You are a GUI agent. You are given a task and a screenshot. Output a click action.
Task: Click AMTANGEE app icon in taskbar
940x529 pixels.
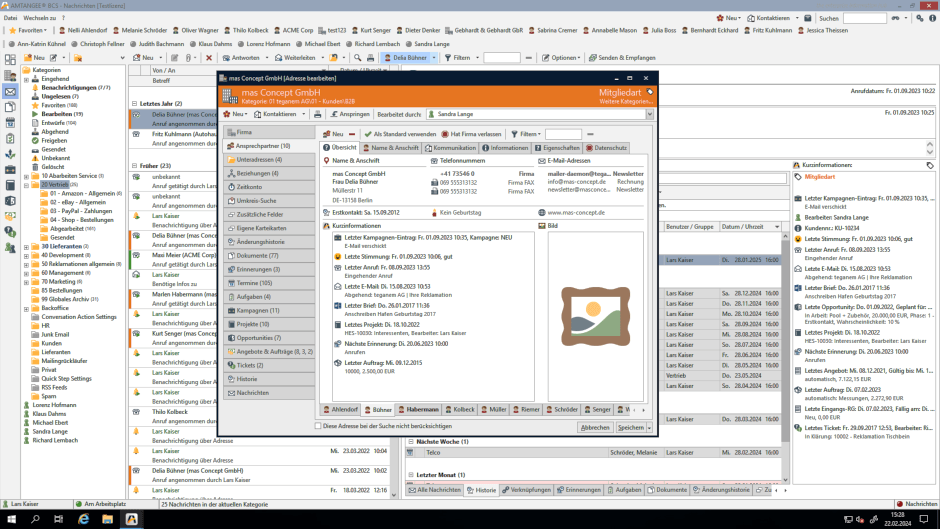coord(131,519)
